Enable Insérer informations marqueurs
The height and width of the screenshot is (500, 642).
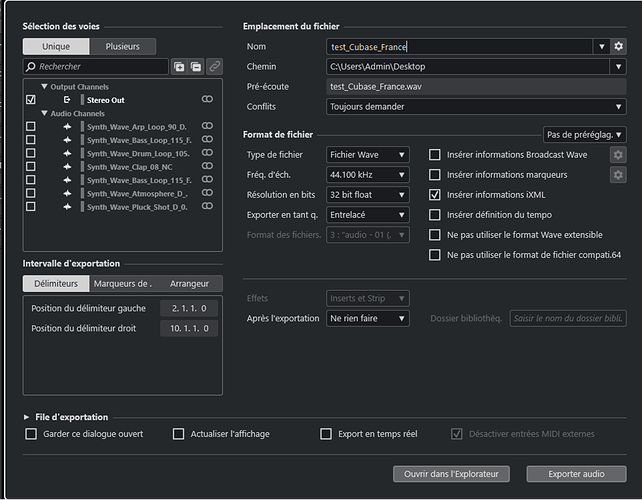point(434,175)
